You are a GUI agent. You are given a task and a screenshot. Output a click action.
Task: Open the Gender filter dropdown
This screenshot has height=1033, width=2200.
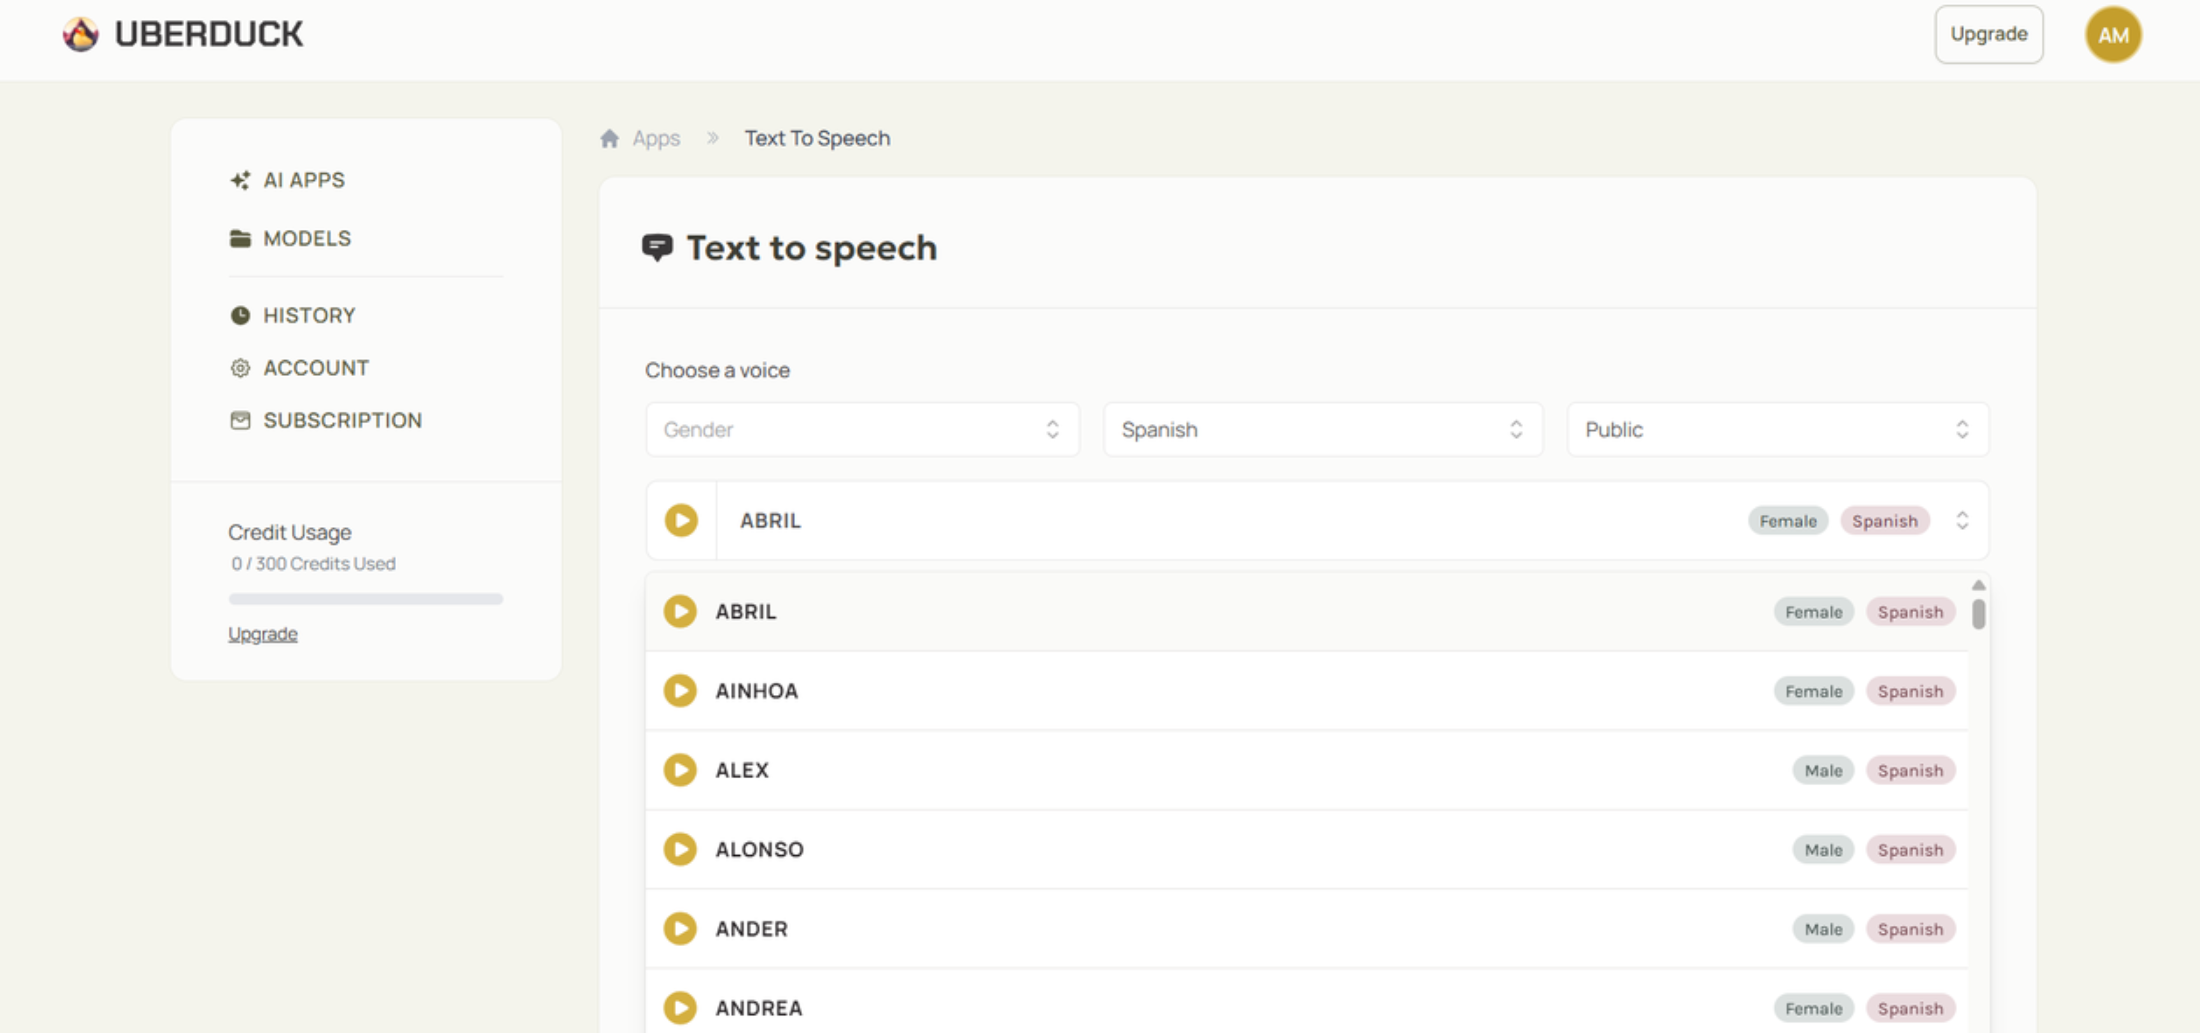(x=862, y=430)
